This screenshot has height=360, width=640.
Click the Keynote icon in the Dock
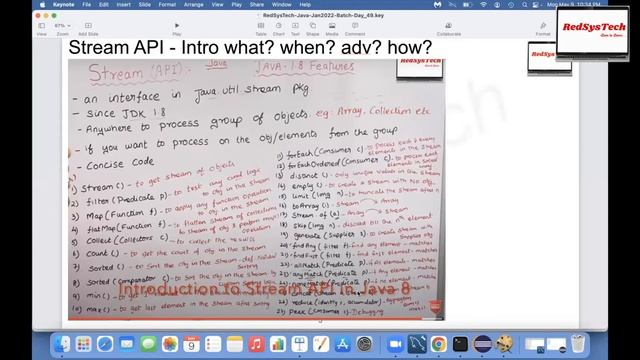(x=300, y=344)
